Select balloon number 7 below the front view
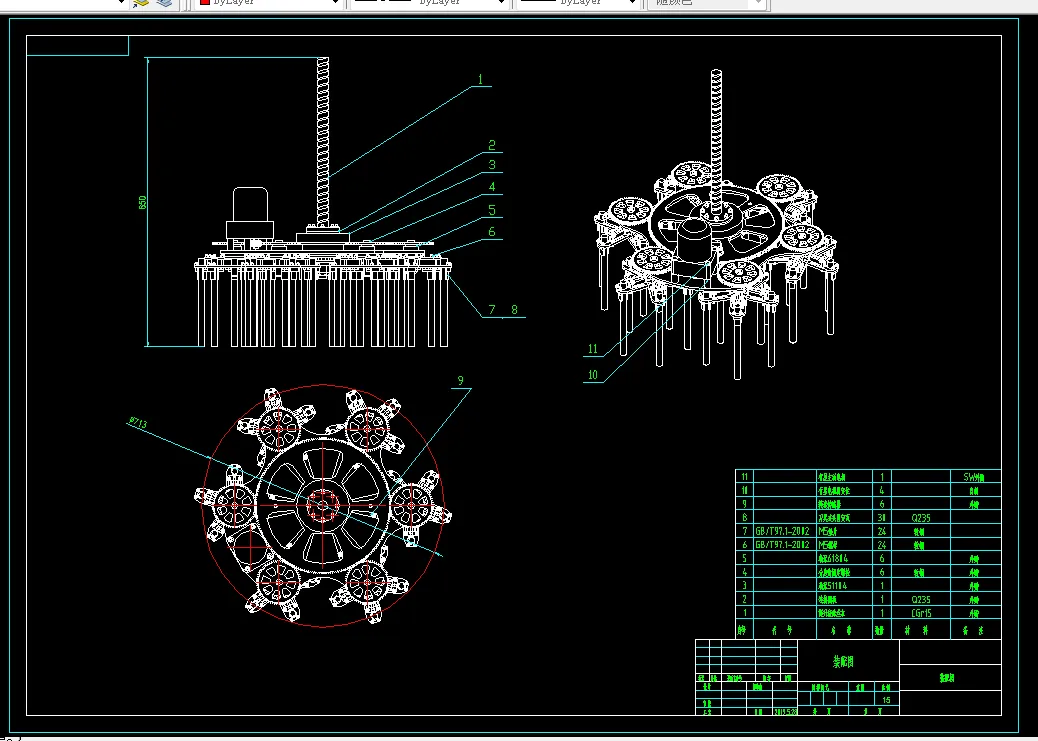Image resolution: width=1038 pixels, height=741 pixels. click(492, 309)
